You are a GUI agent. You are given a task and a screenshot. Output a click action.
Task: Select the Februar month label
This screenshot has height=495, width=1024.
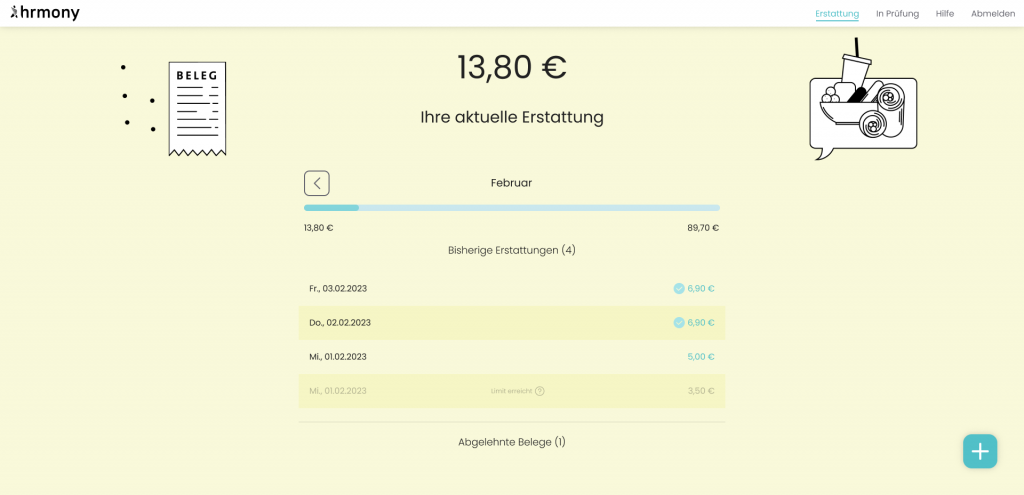(511, 183)
